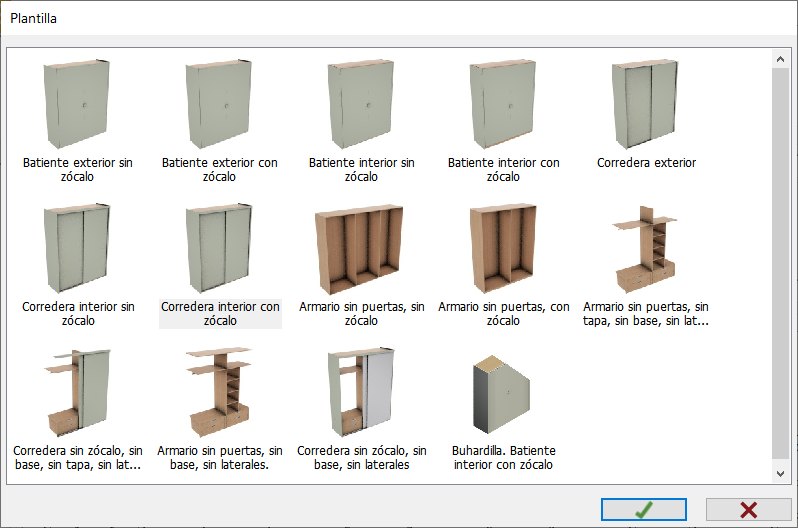This screenshot has height=528, width=798.
Task: Click the label 'Corredera sin zócalo, sin base, sin tapa, sin lat...'
Action: click(x=78, y=458)
